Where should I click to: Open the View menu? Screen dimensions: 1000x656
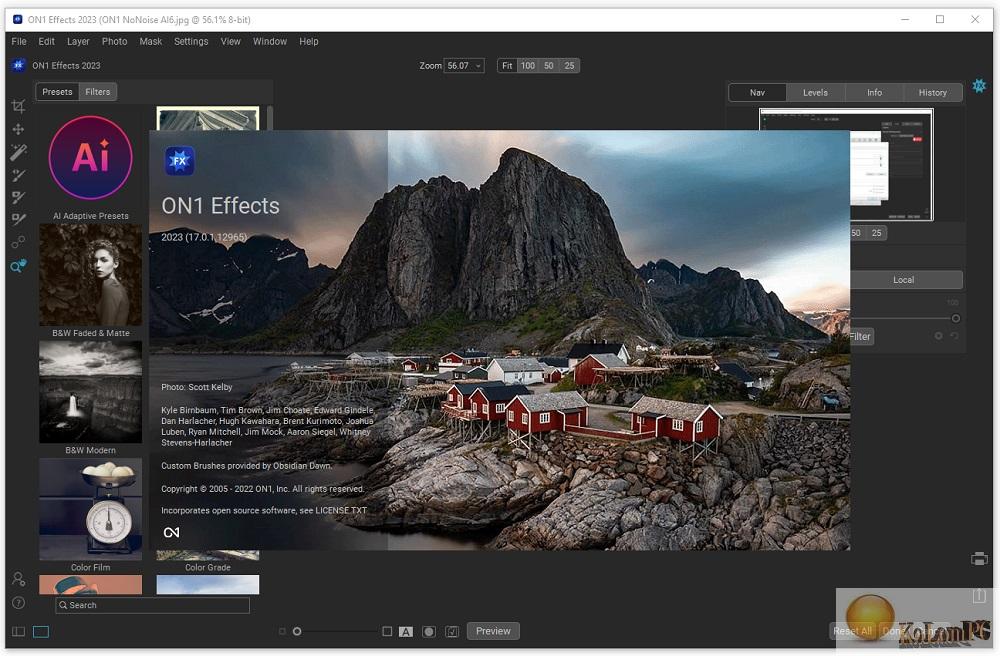coord(231,41)
